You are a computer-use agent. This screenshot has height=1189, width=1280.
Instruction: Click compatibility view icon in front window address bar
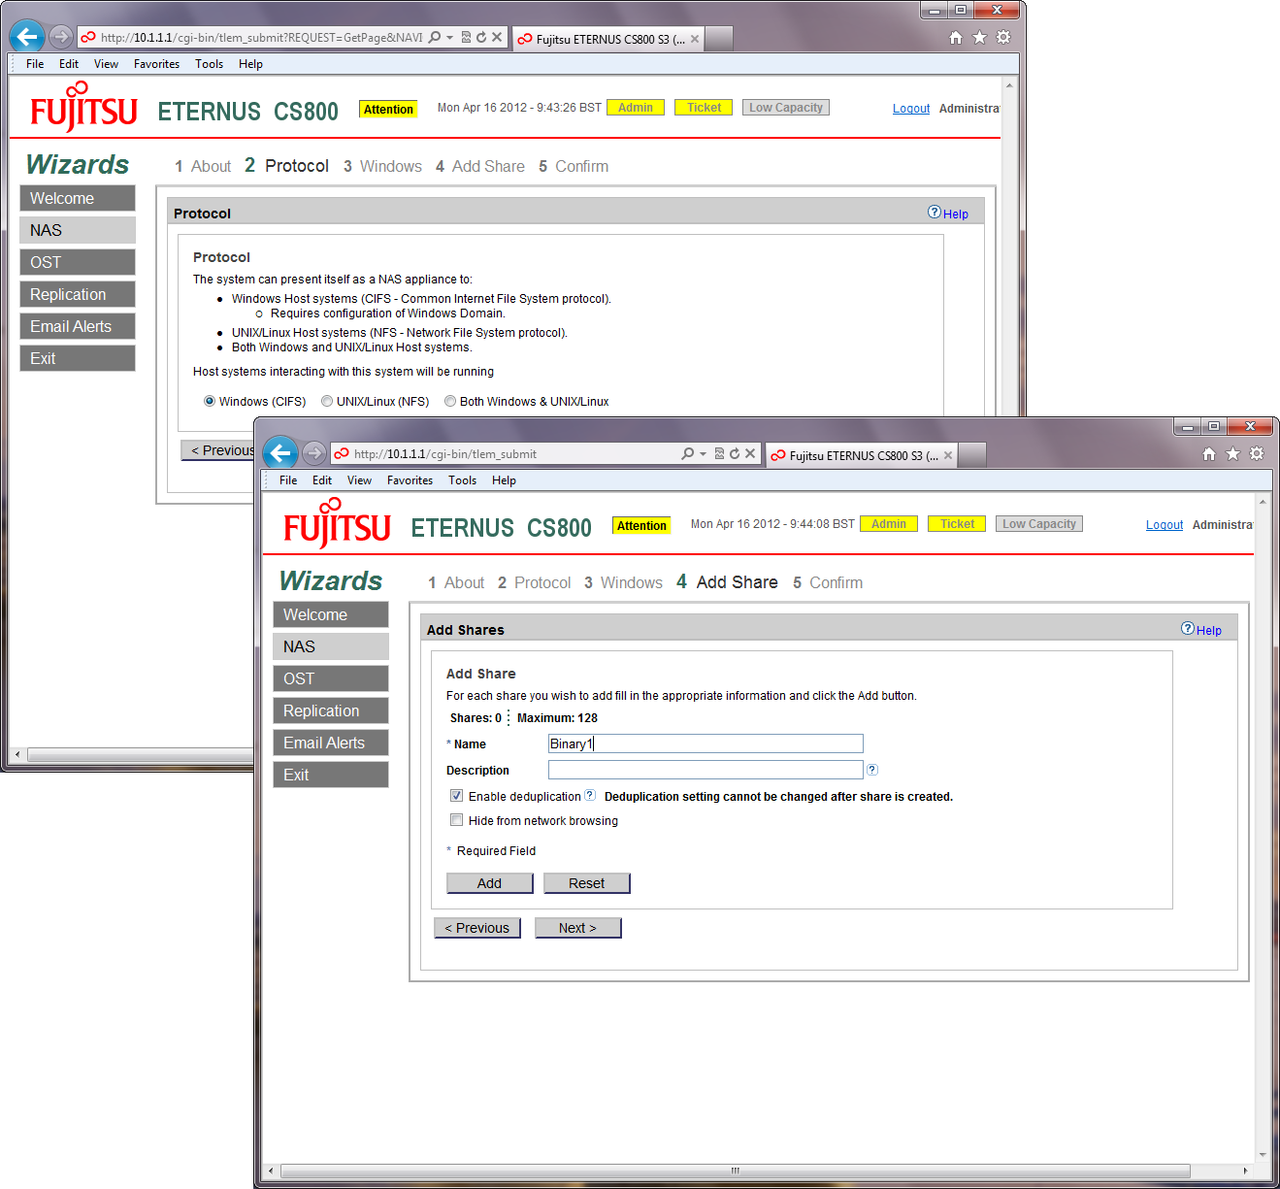[x=718, y=454]
